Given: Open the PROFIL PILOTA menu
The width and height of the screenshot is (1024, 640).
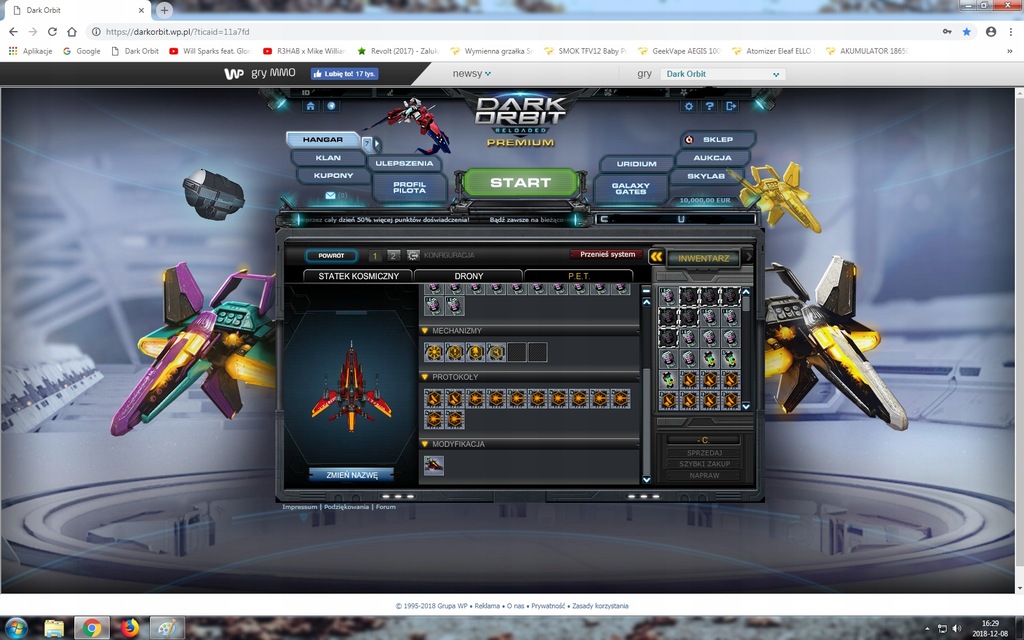Looking at the screenshot, I should click(409, 187).
